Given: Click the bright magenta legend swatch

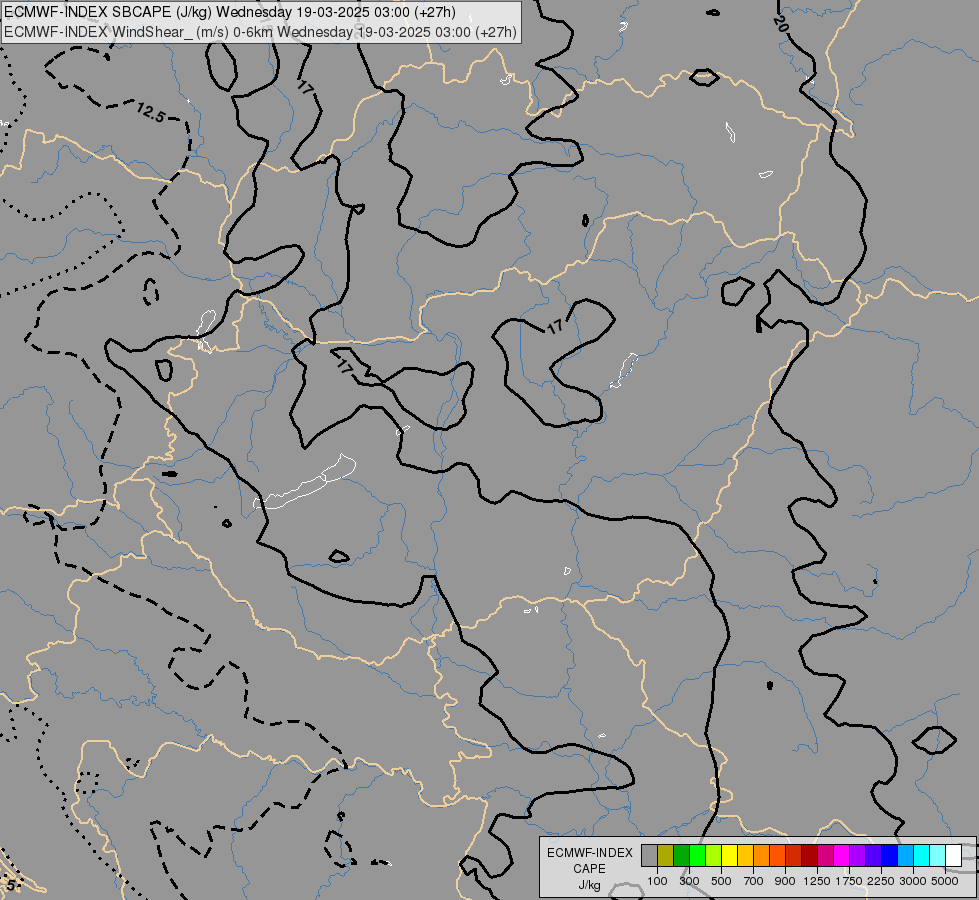Looking at the screenshot, I should 842,855.
